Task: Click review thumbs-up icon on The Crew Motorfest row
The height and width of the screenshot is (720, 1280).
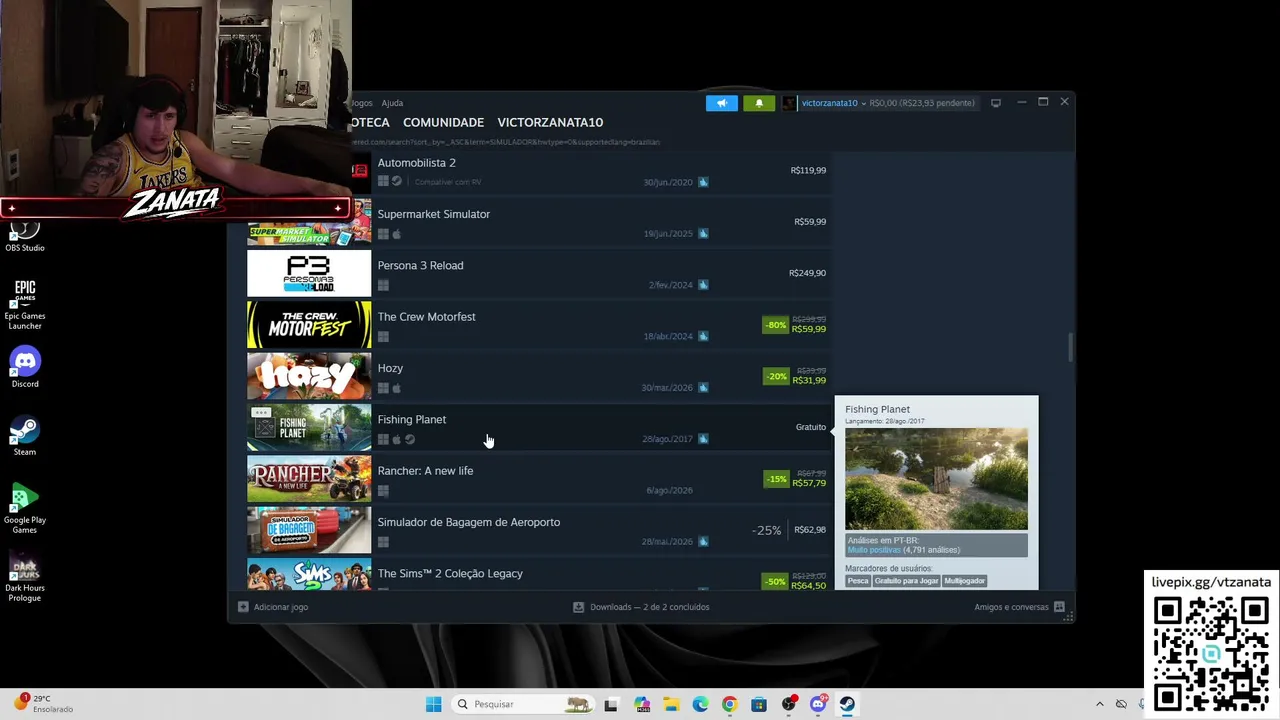Action: pos(703,336)
